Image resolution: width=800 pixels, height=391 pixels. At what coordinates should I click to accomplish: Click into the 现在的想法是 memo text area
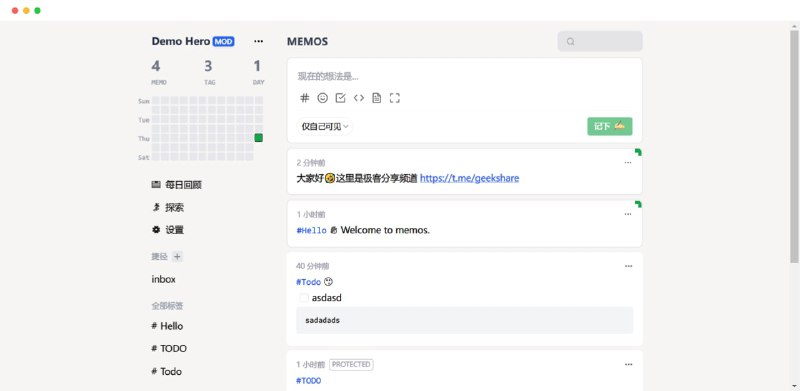click(x=464, y=77)
